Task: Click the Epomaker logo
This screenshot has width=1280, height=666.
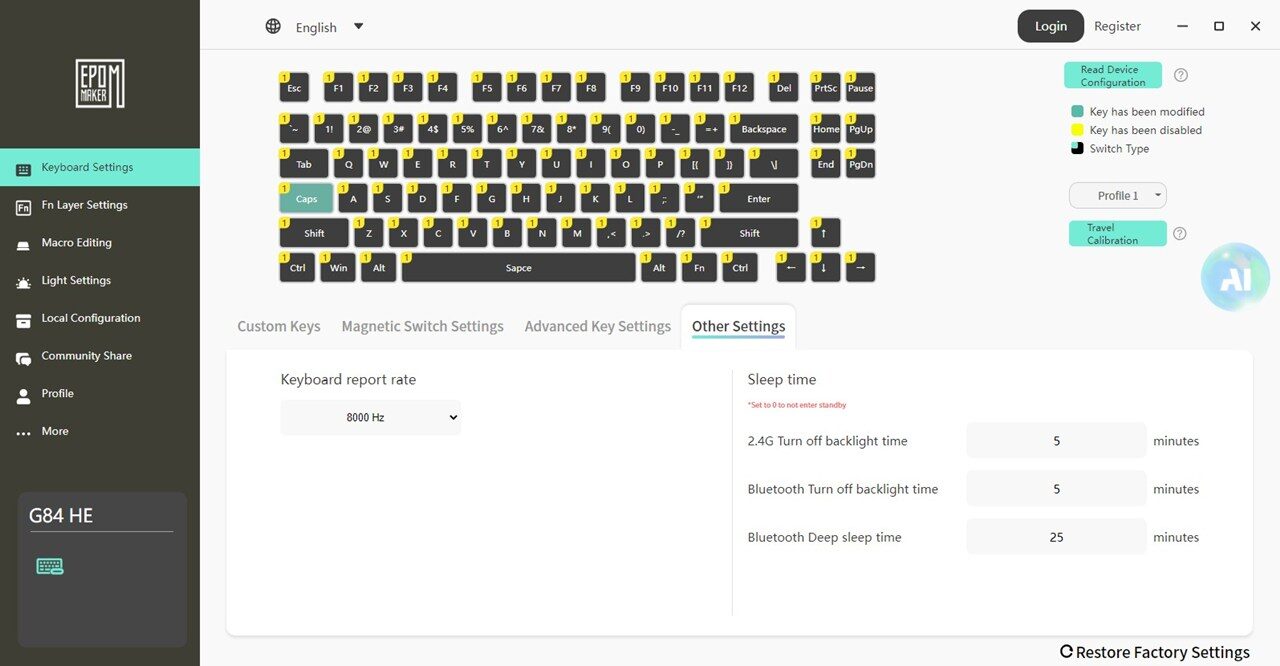Action: coord(100,84)
